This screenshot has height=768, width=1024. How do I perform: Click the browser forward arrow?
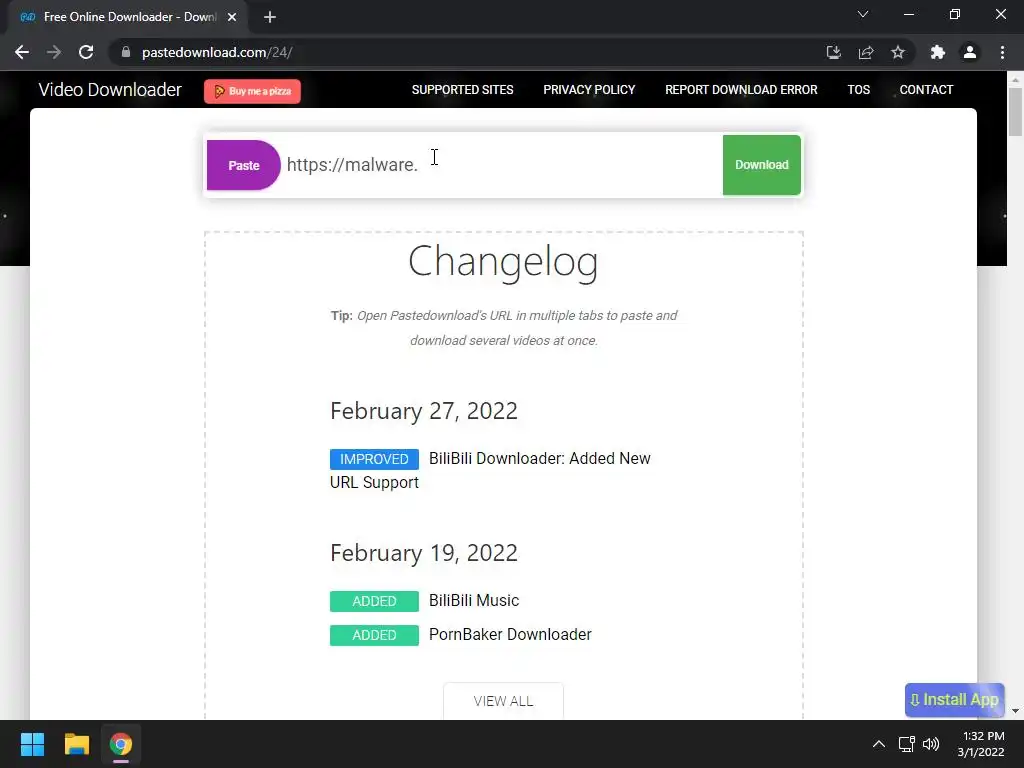click(x=54, y=52)
